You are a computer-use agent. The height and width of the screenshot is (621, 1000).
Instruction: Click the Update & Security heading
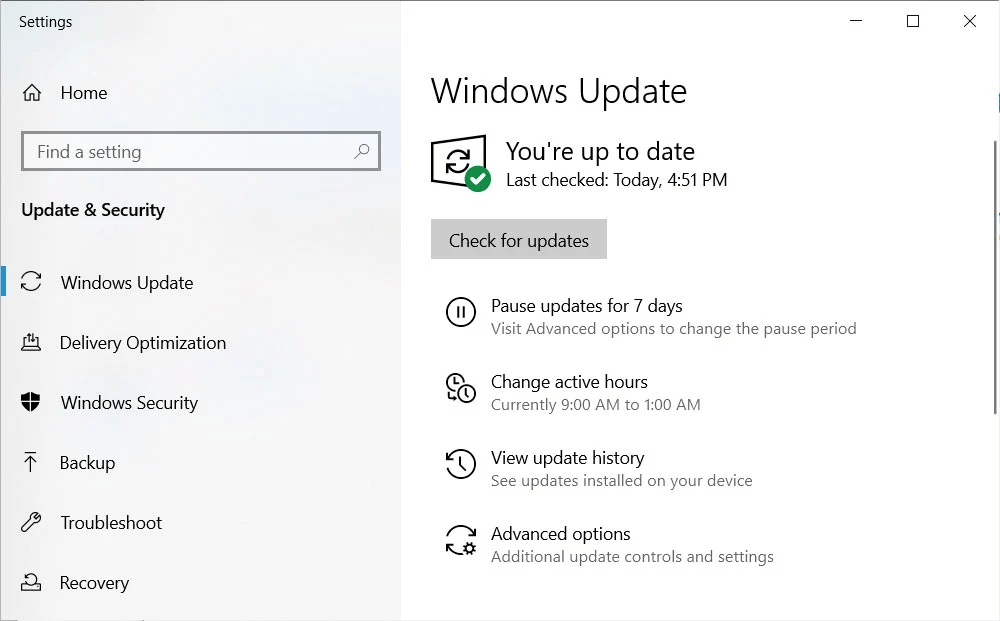click(x=93, y=210)
